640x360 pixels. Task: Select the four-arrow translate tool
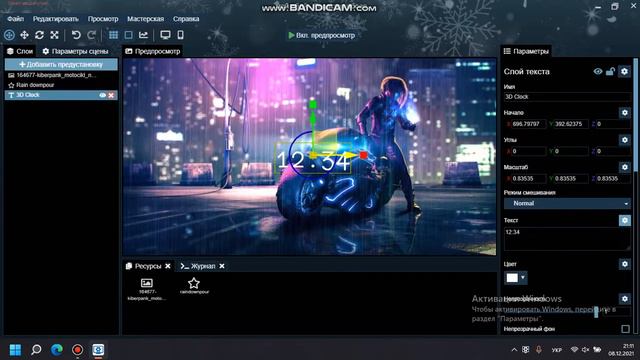click(24, 35)
